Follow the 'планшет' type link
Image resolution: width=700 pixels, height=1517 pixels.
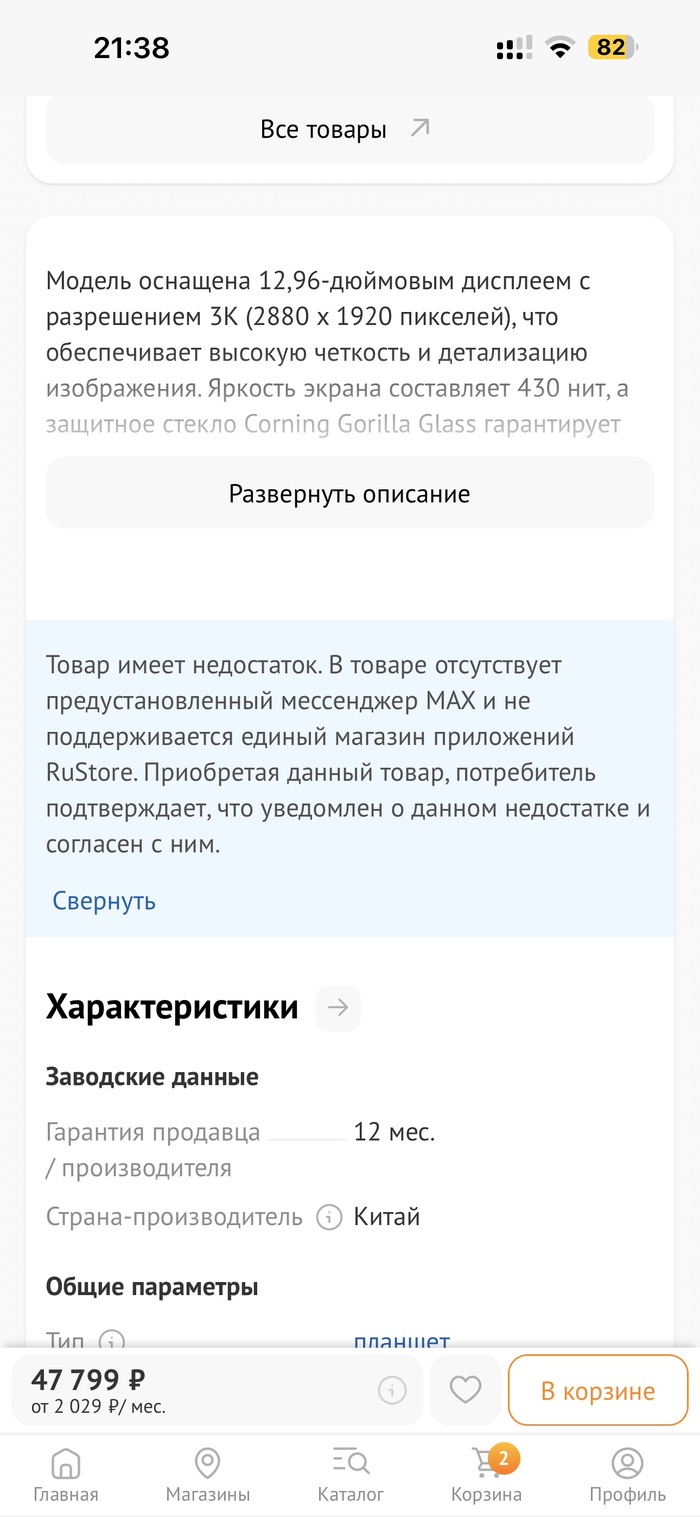pyautogui.click(x=402, y=1340)
